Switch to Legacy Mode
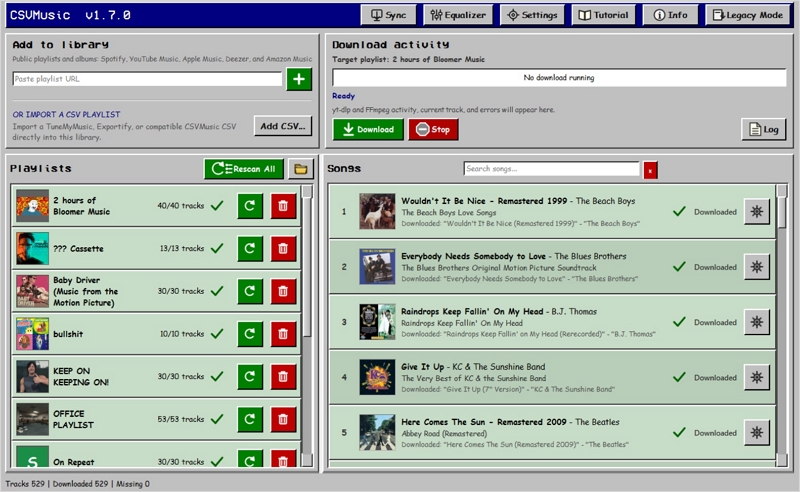This screenshot has height=492, width=800. pos(748,15)
